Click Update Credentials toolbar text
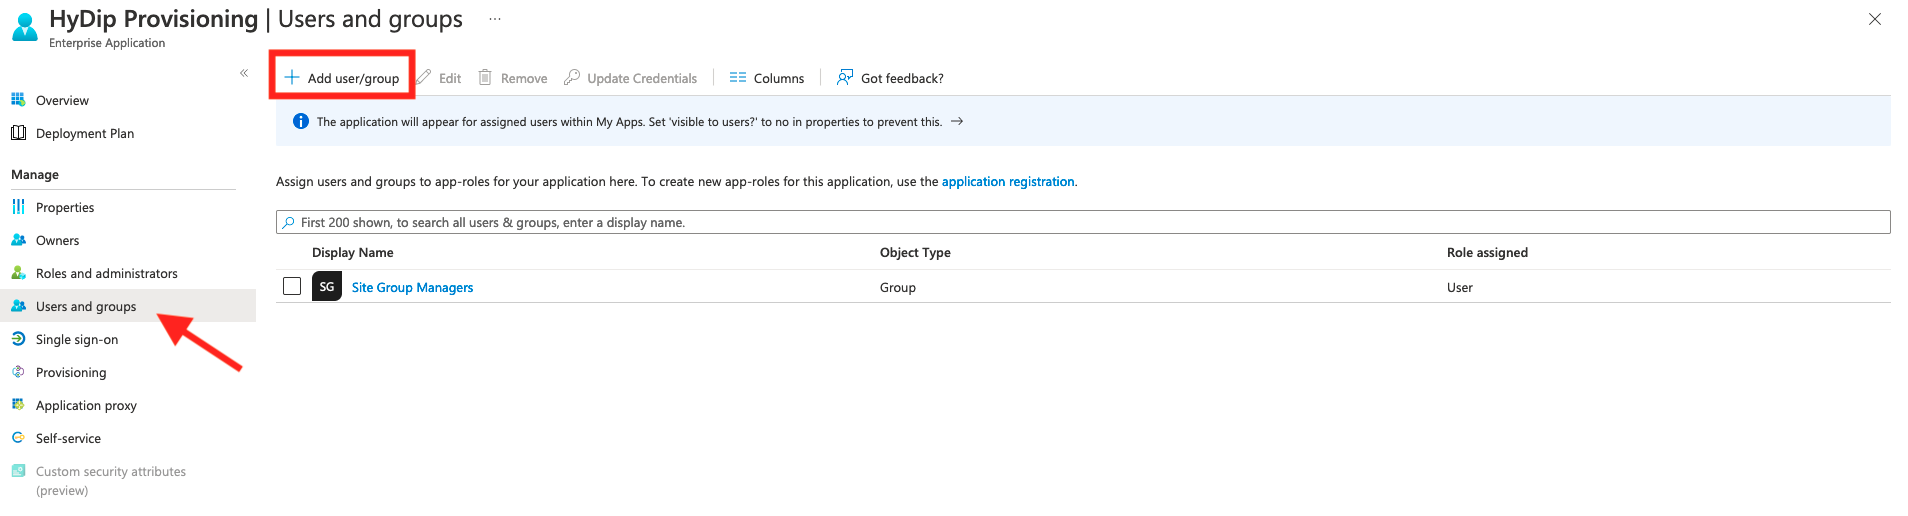This screenshot has width=1908, height=516. tap(642, 78)
